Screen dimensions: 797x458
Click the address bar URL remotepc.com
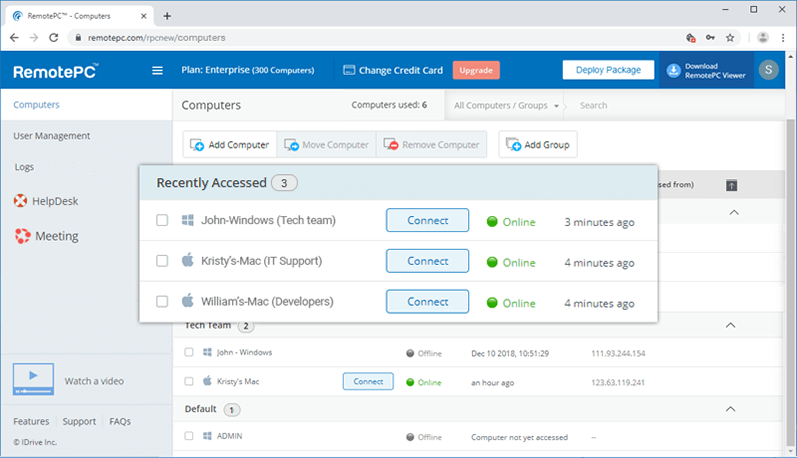[156, 38]
